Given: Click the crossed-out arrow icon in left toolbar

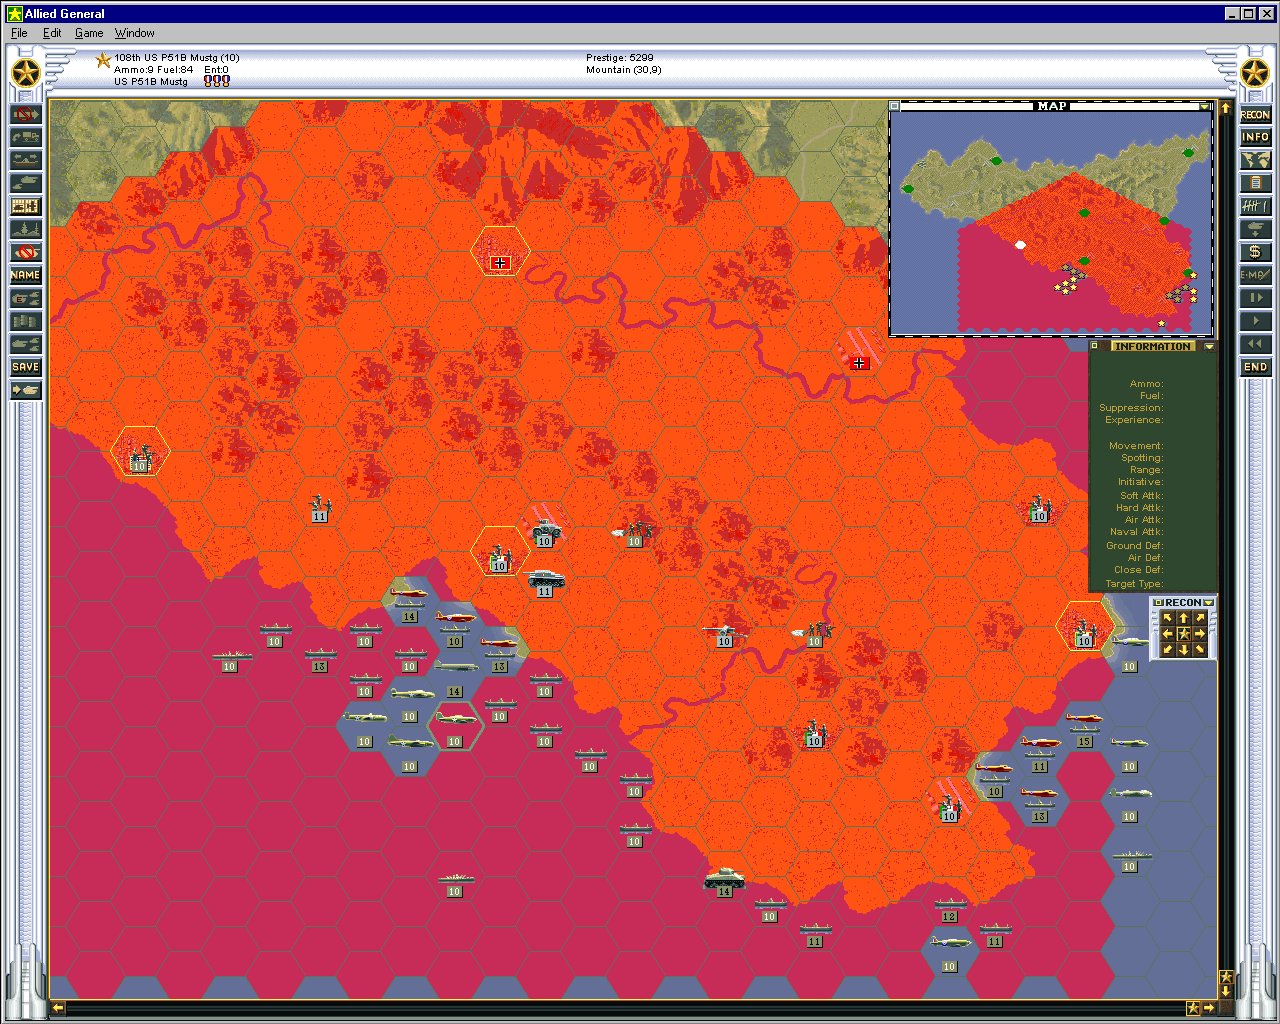Looking at the screenshot, I should coord(25,114).
